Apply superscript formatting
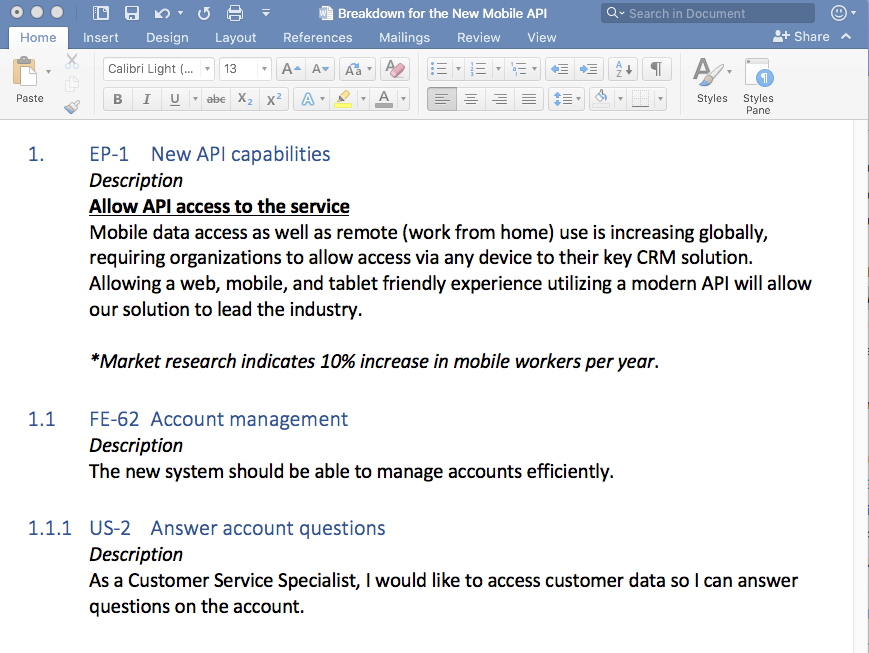 click(x=274, y=99)
